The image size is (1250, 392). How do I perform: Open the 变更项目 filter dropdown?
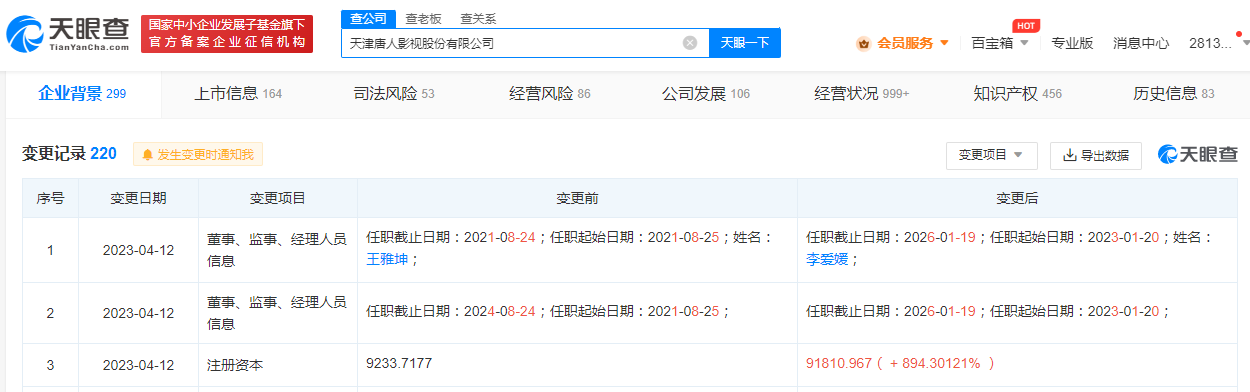point(991,155)
